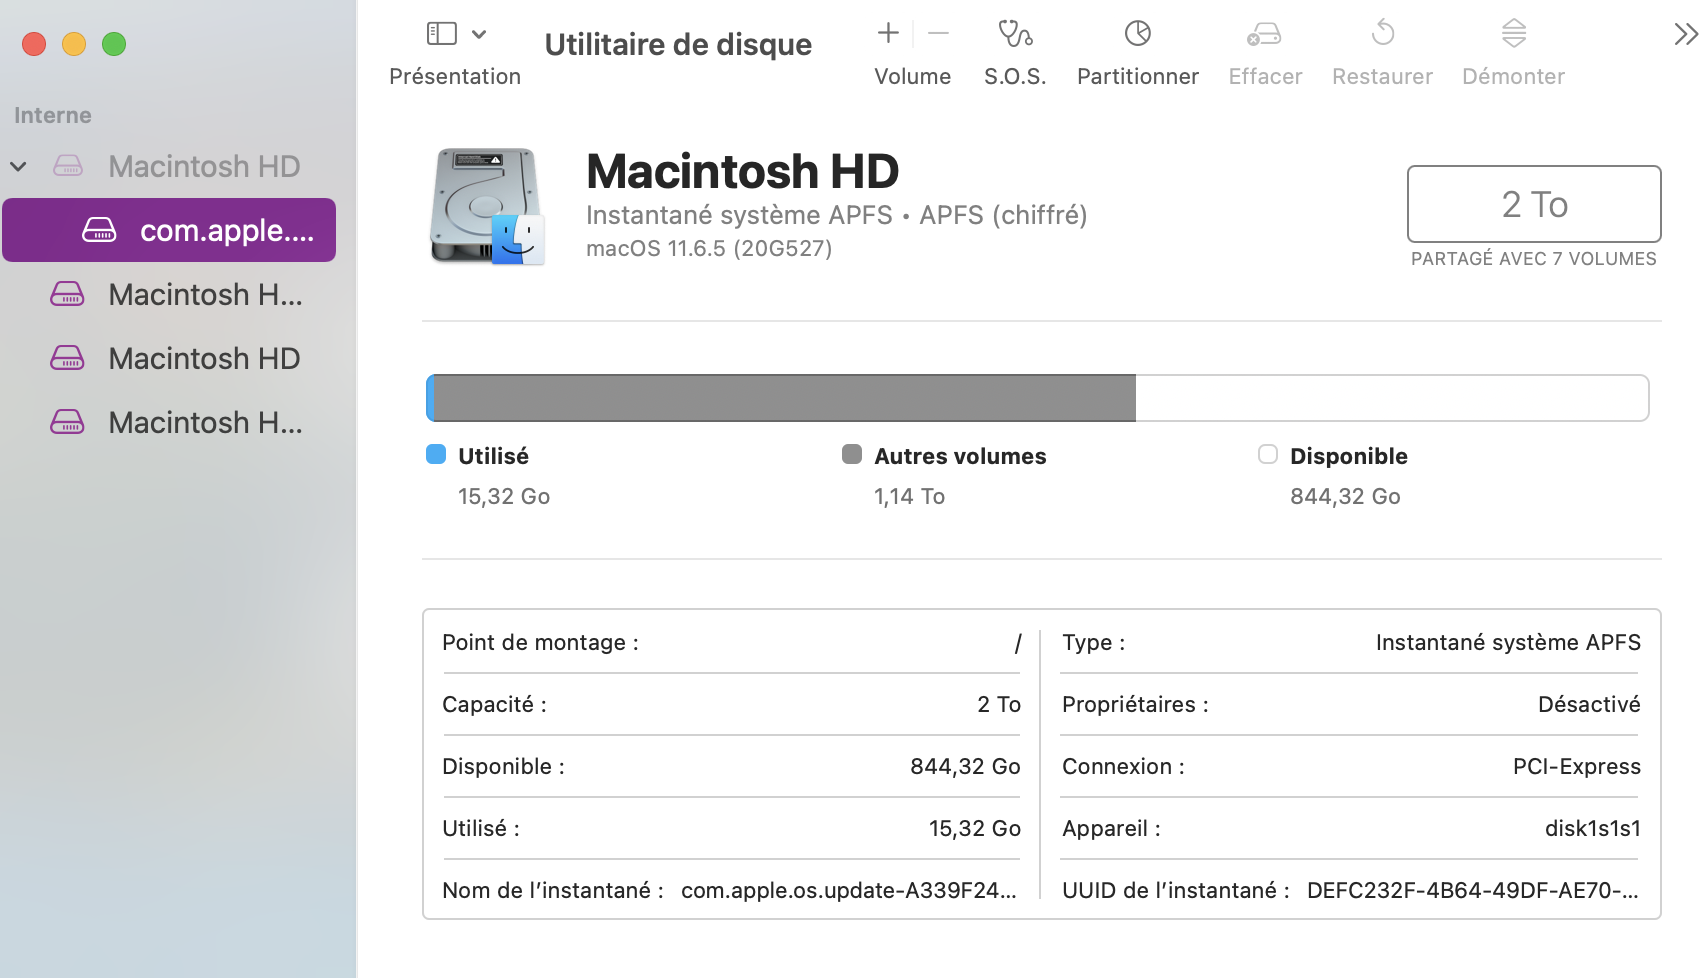1704x978 pixels.
Task: Click the Partitionner toolbar label
Action: [x=1138, y=77]
